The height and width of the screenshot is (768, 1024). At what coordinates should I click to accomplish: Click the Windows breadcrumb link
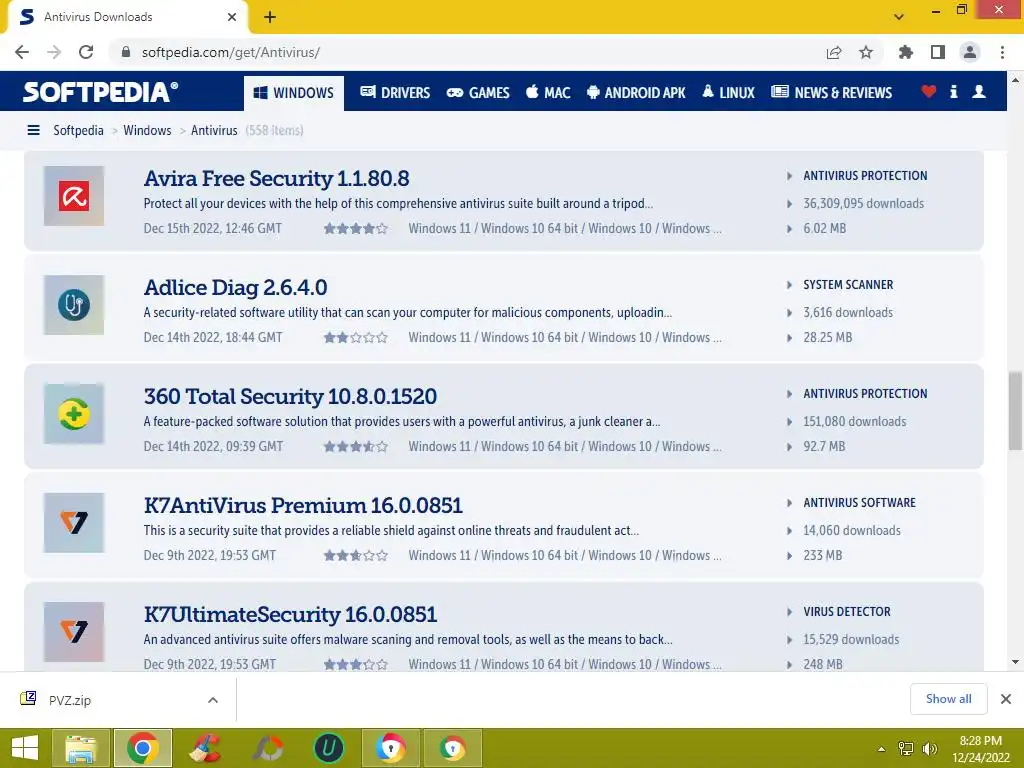click(147, 130)
